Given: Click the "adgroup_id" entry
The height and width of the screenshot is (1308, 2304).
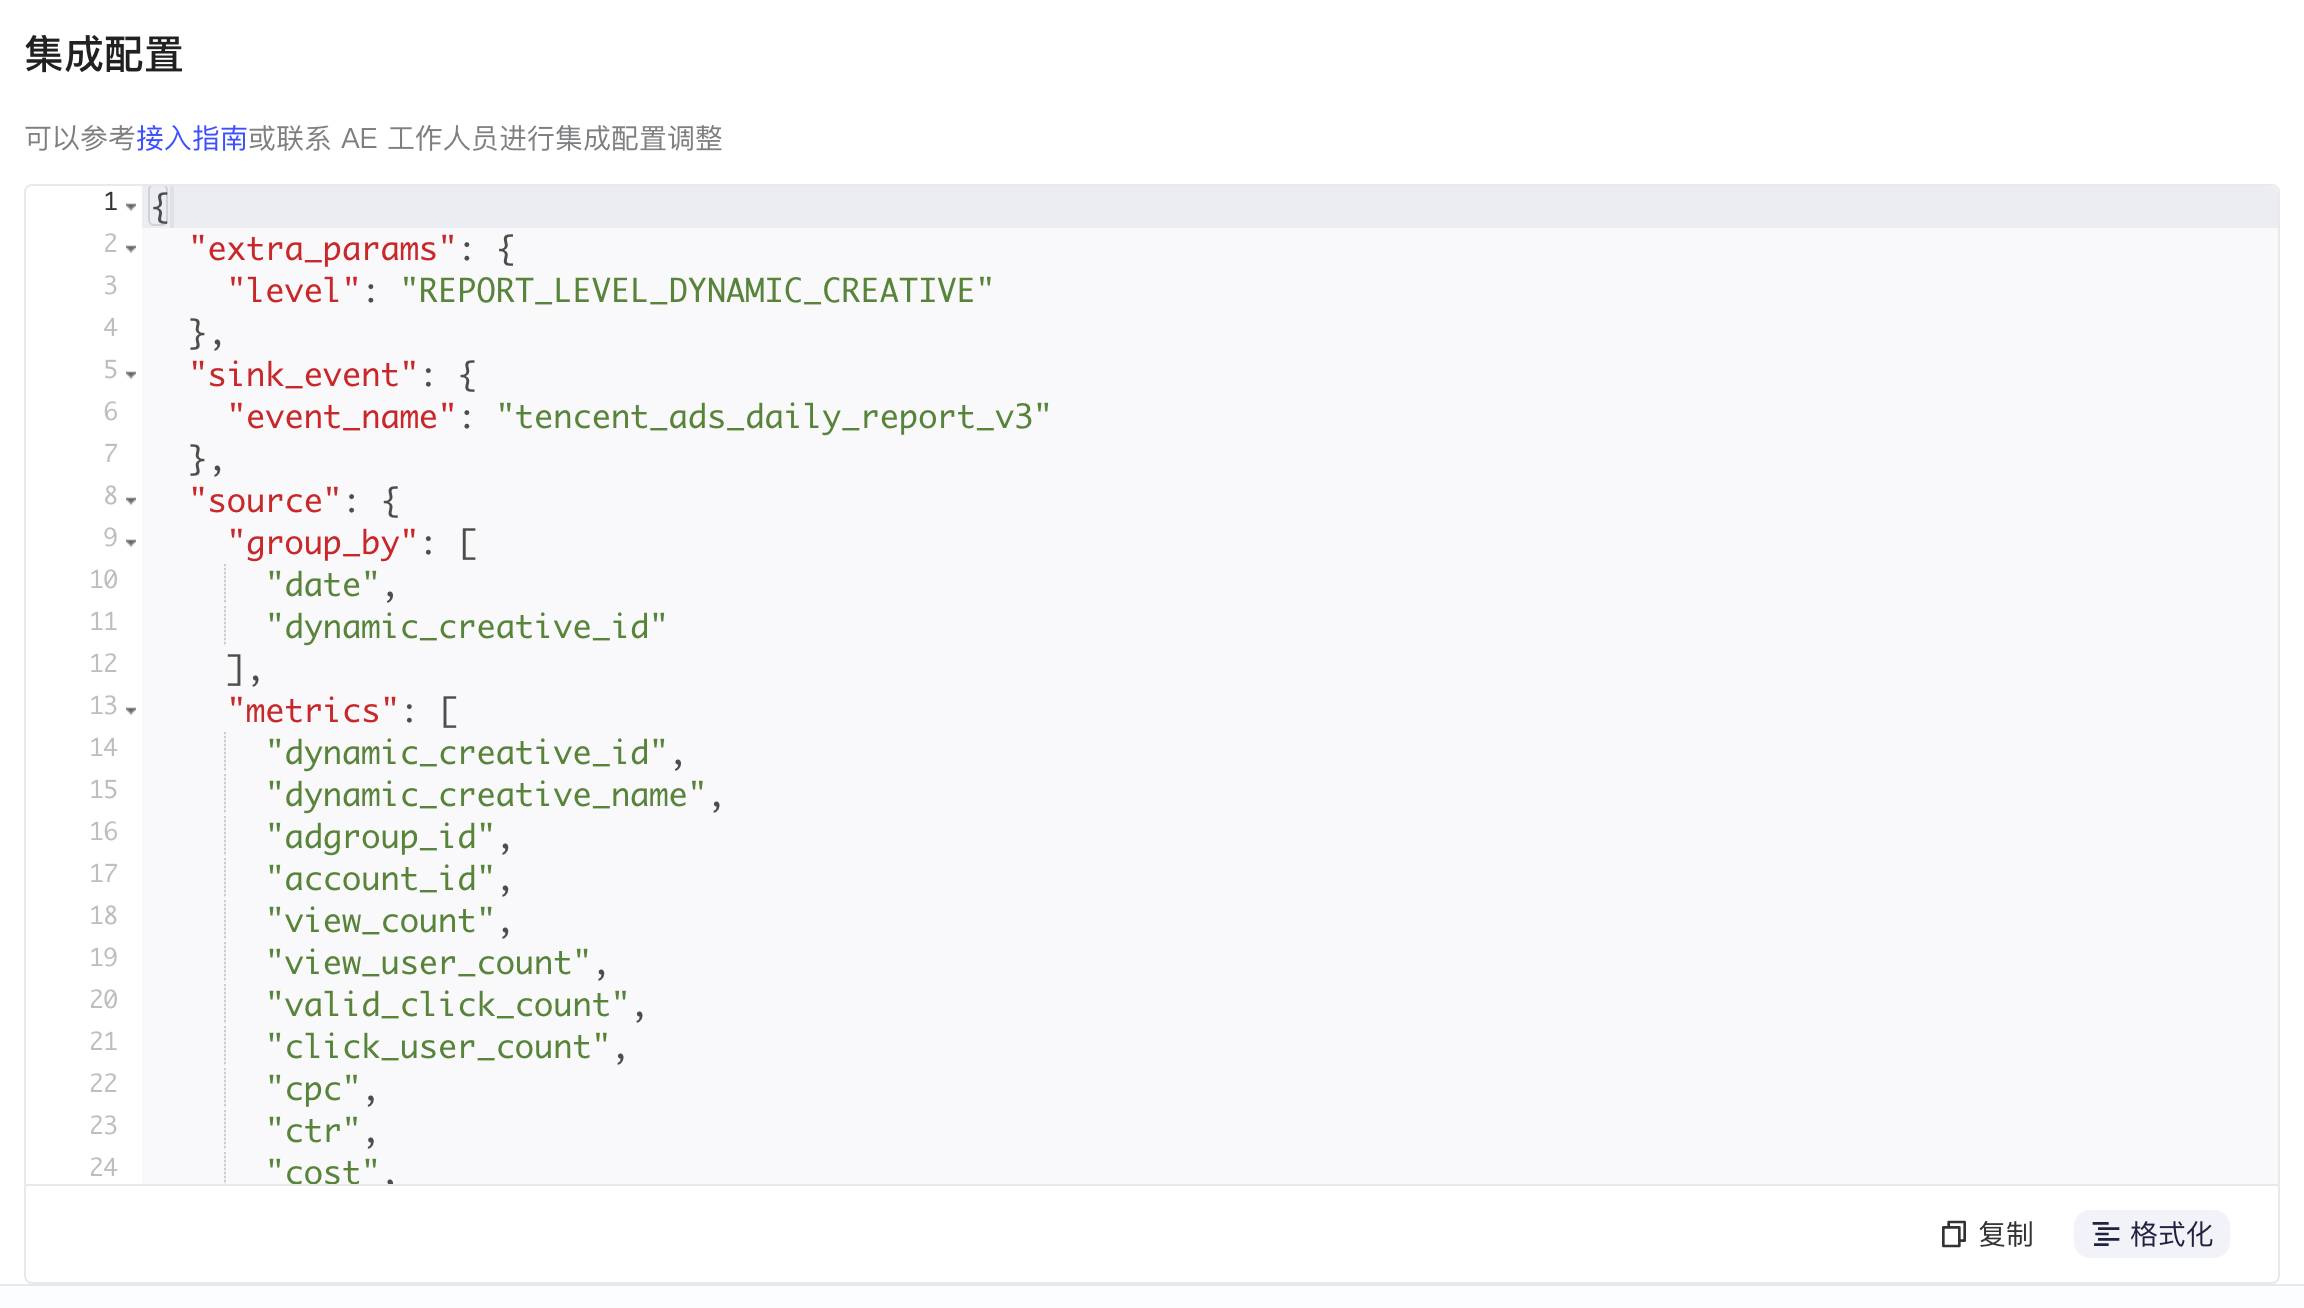Looking at the screenshot, I should pos(380,836).
